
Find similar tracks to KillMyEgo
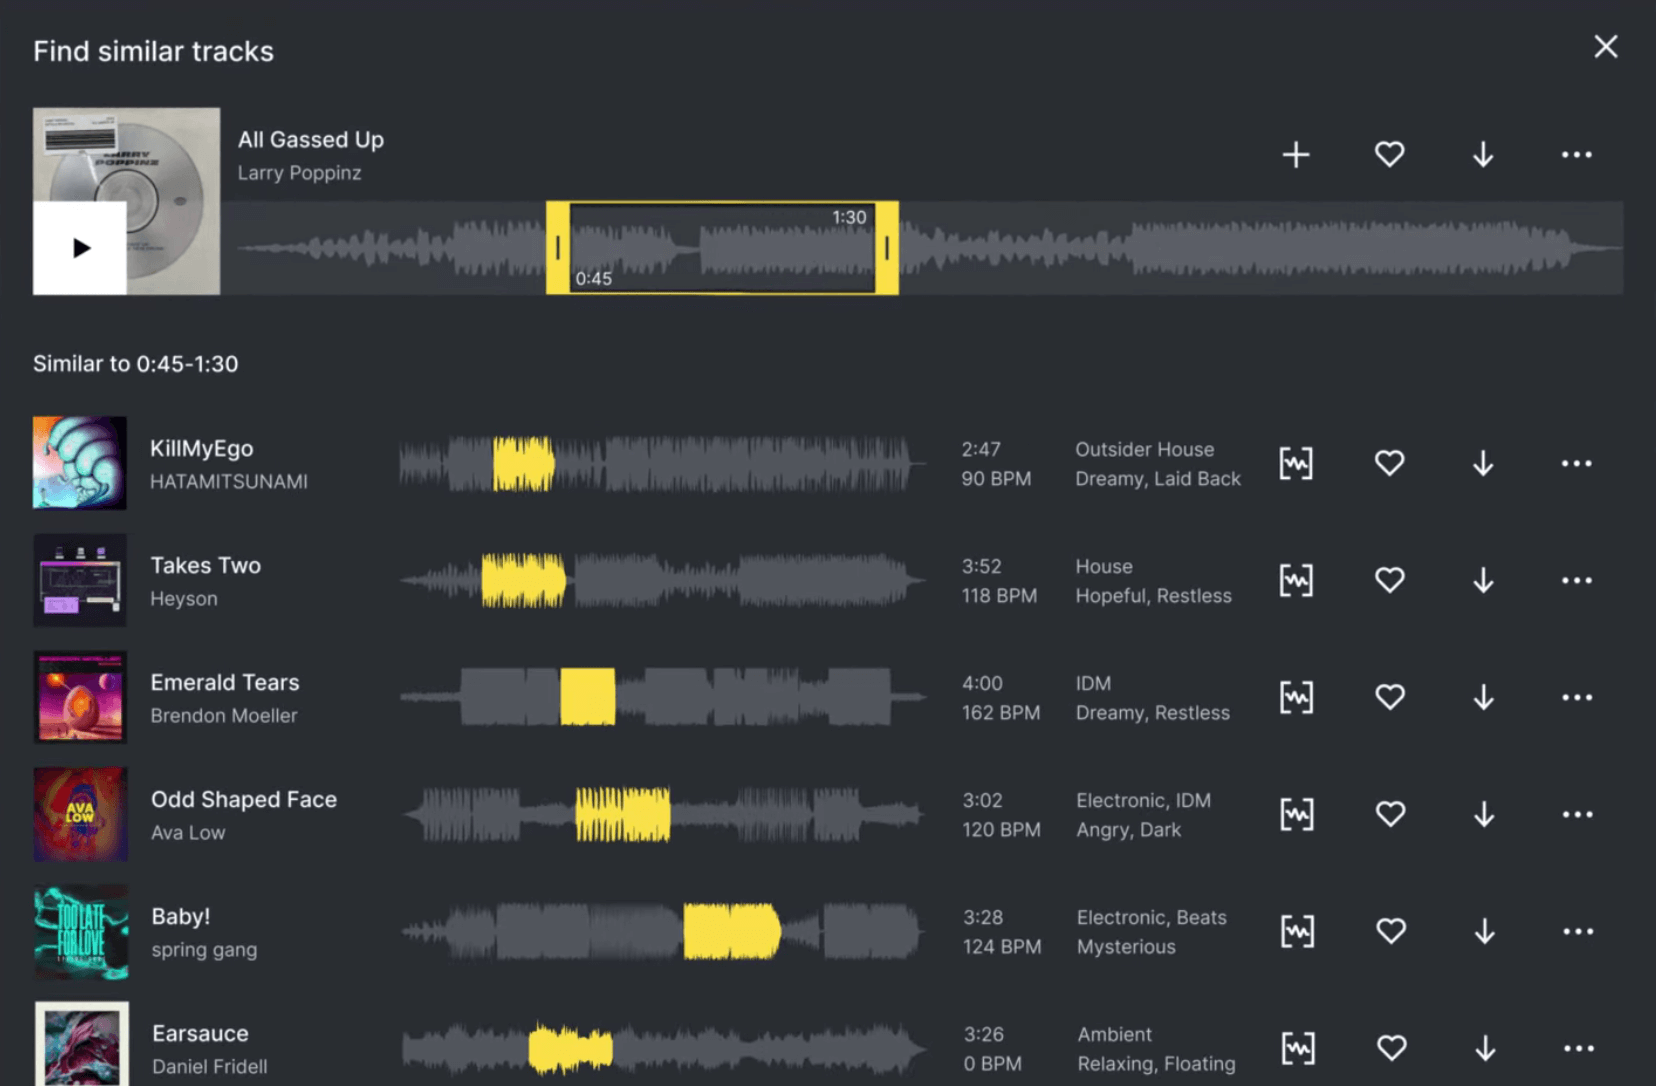tap(1296, 464)
